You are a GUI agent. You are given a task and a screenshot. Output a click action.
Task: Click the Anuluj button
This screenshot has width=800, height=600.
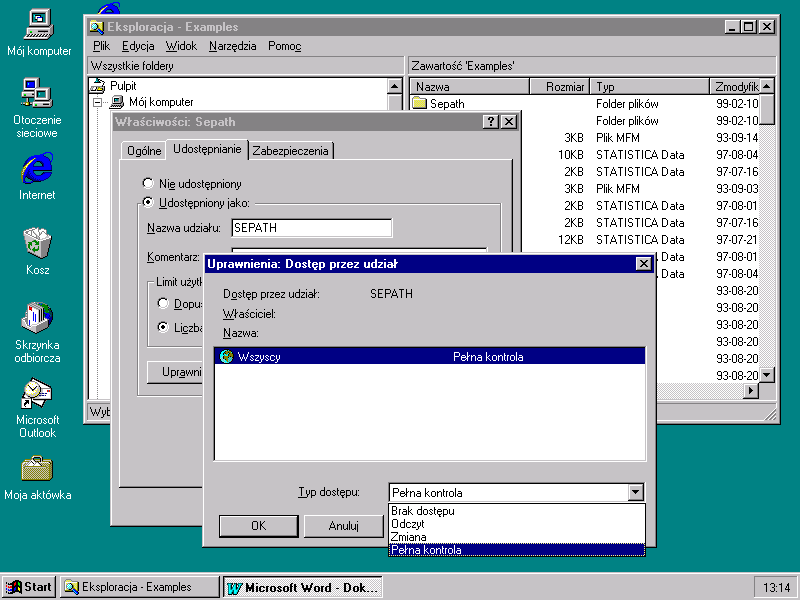(x=343, y=526)
